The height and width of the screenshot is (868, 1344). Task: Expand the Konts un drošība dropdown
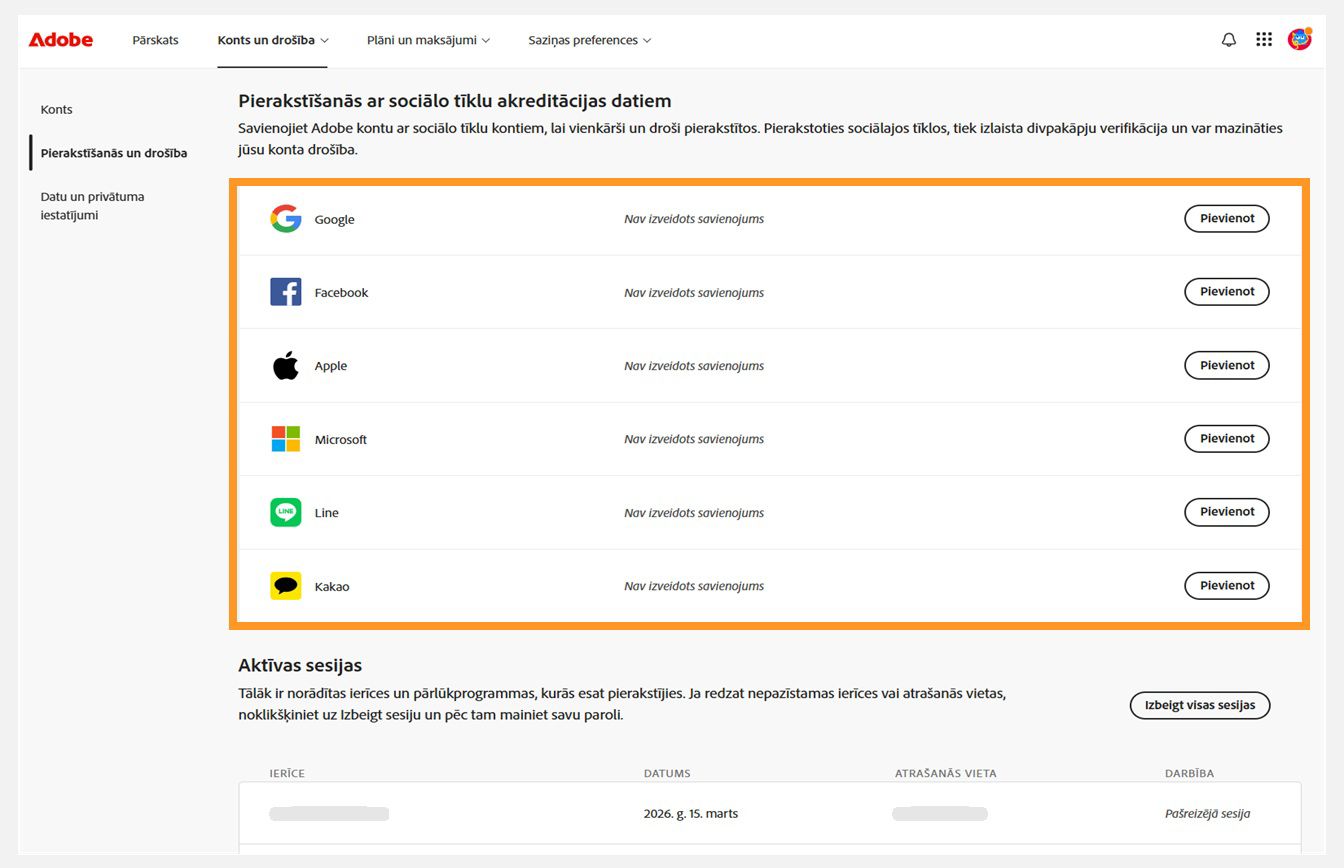pyautogui.click(x=273, y=40)
